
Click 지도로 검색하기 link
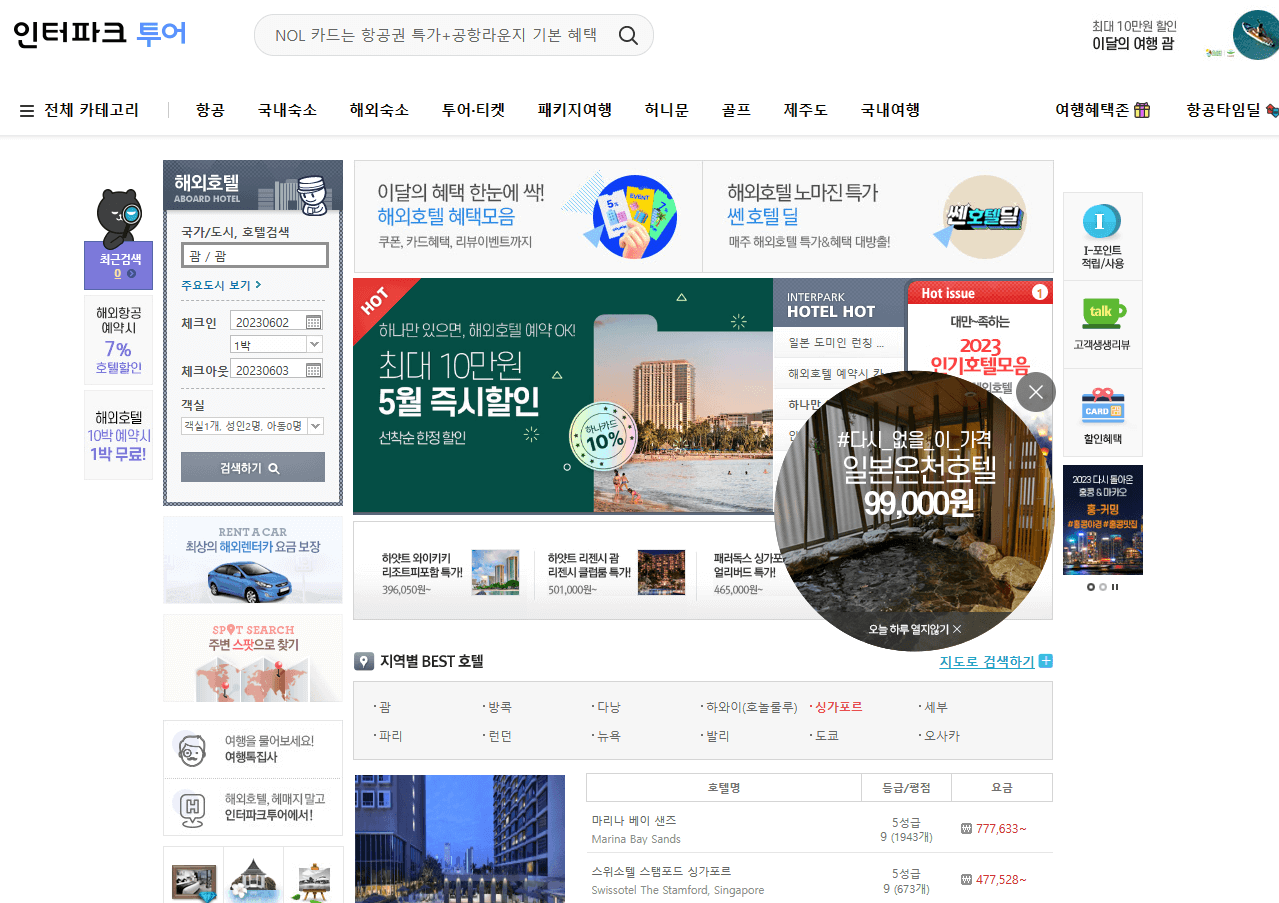[986, 662]
